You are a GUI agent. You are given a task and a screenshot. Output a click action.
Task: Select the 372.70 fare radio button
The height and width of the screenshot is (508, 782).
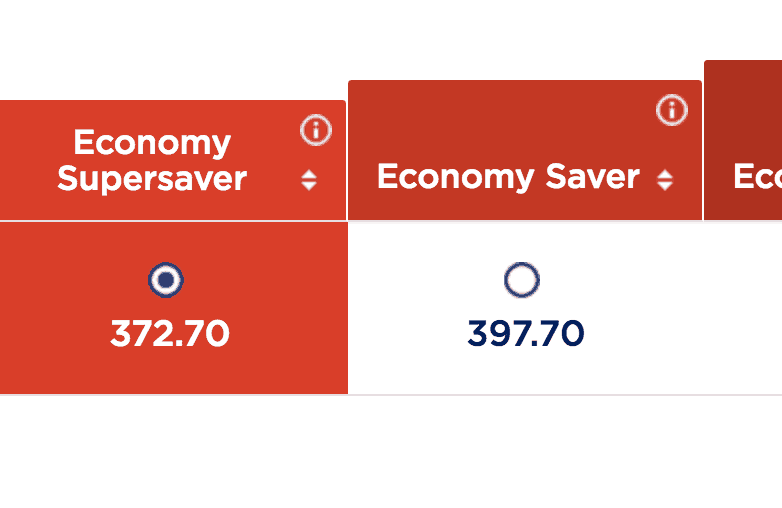166,280
